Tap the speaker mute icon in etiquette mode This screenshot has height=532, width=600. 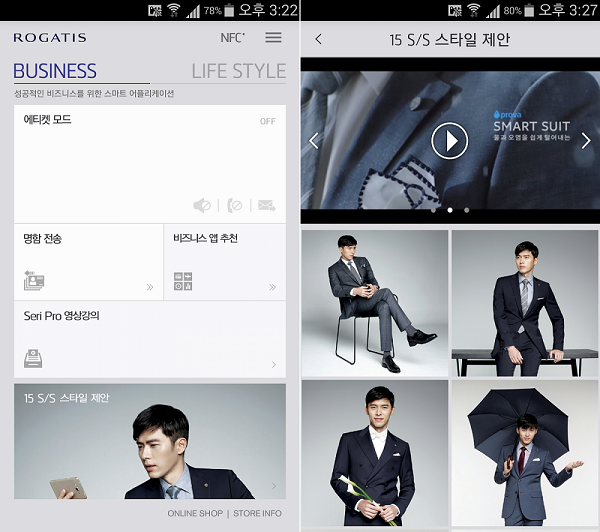point(202,205)
